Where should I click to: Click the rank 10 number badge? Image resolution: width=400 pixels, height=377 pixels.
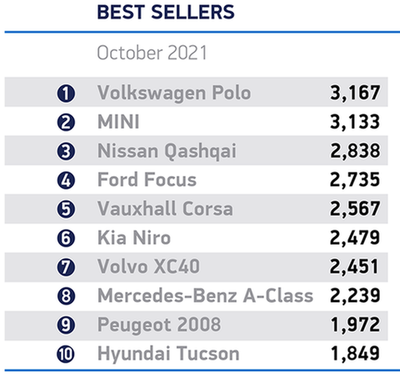tap(66, 354)
